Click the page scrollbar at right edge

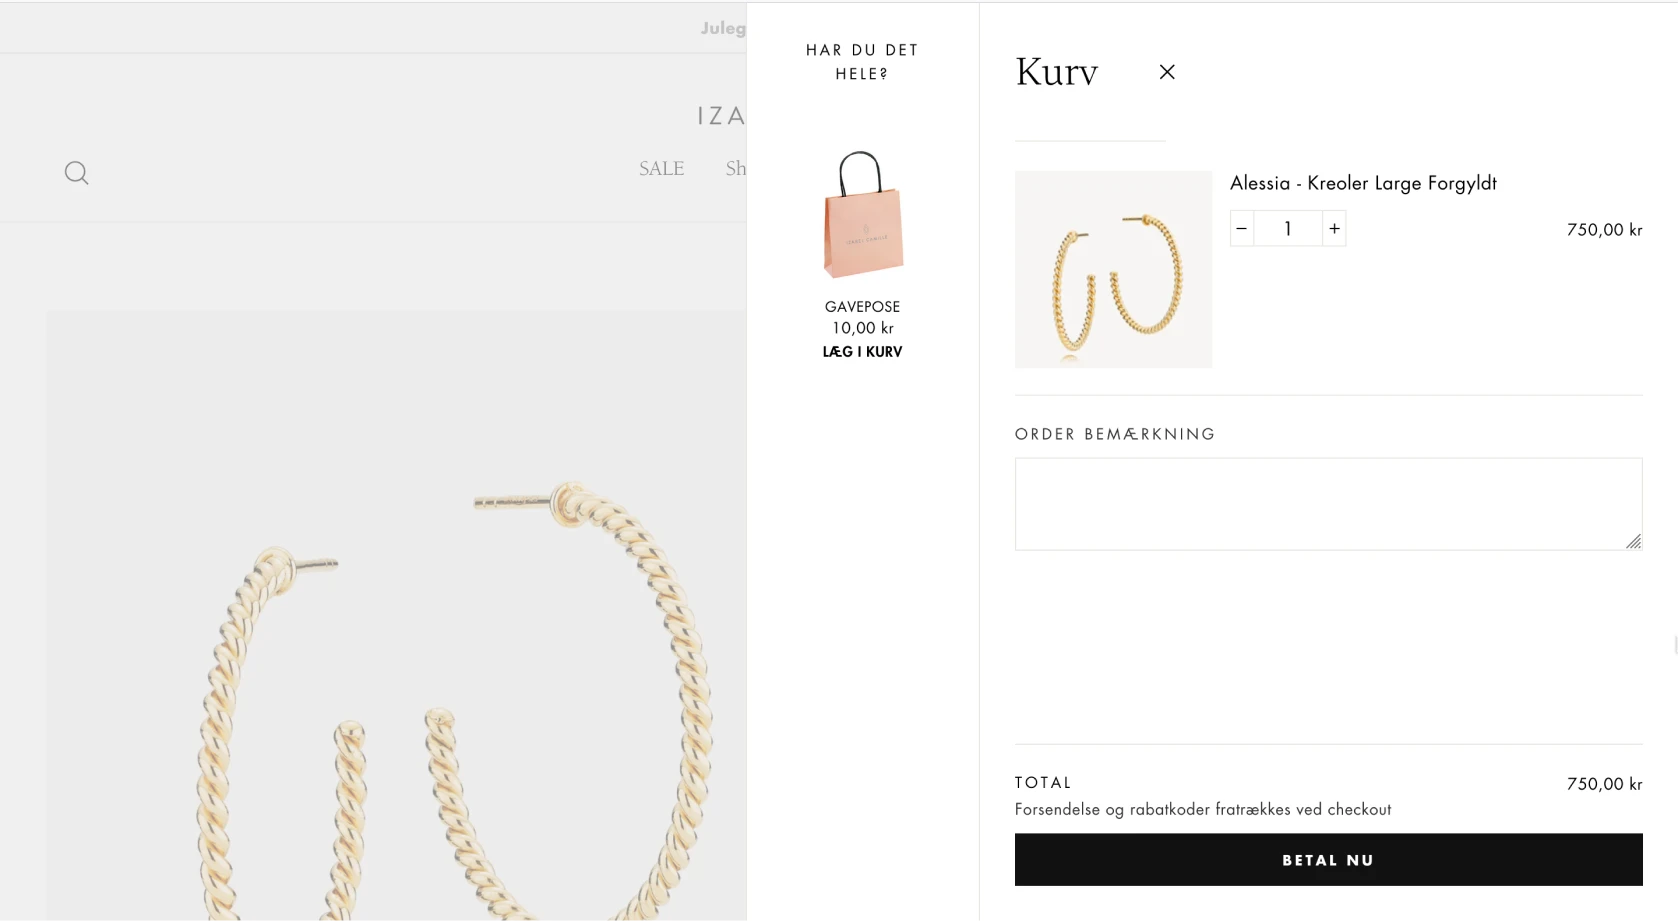tap(1675, 644)
